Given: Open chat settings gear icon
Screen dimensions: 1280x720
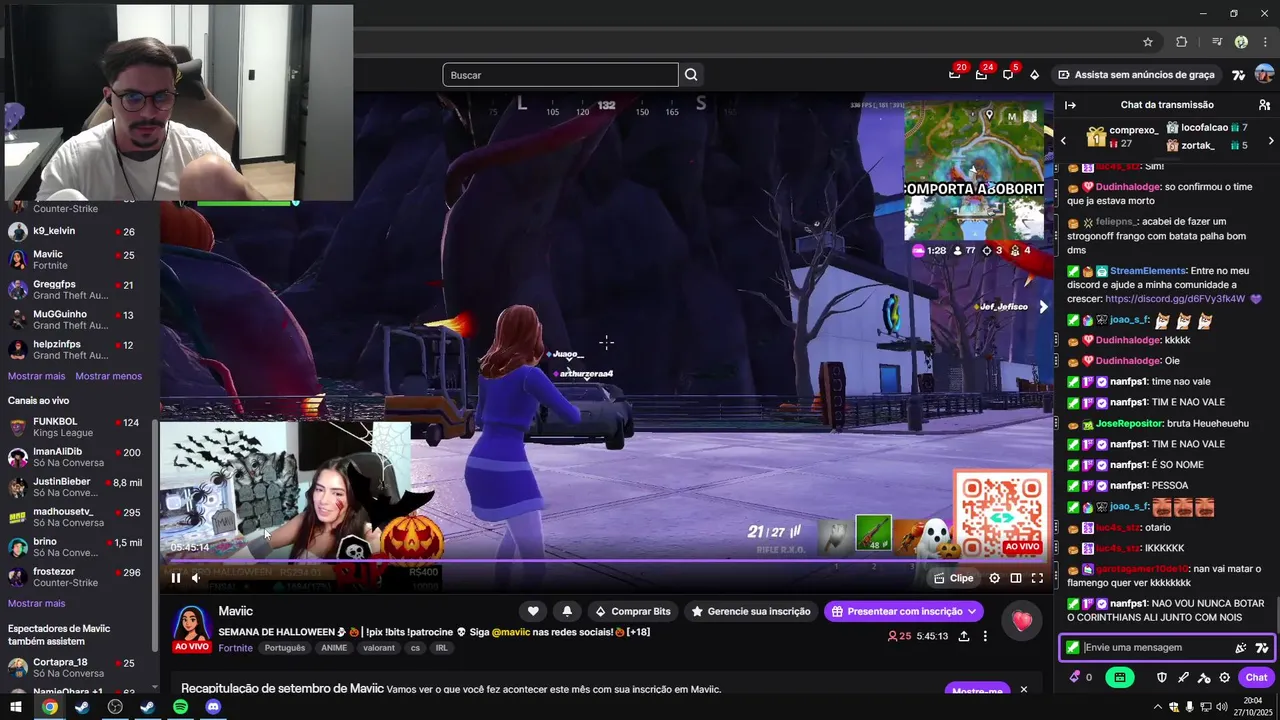Looking at the screenshot, I should pyautogui.click(x=1225, y=677).
